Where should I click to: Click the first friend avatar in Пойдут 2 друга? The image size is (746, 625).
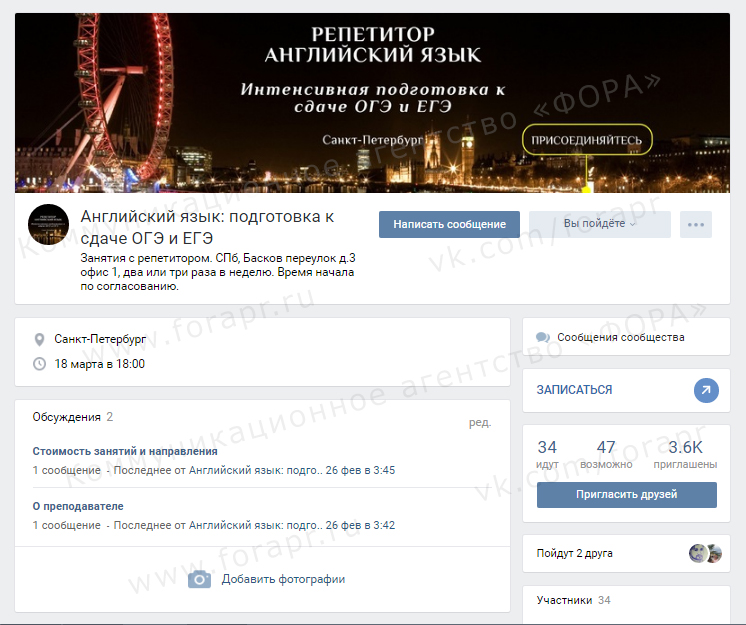tap(698, 553)
